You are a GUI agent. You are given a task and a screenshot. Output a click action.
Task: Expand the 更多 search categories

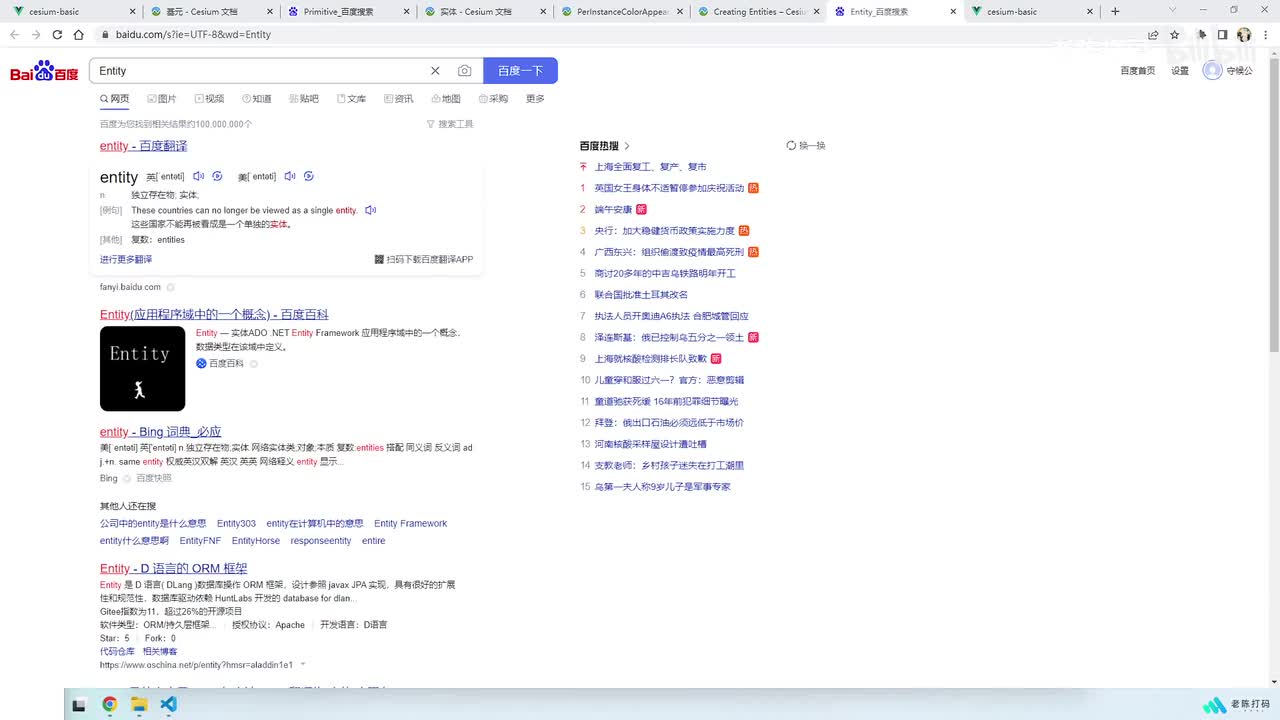pyautogui.click(x=535, y=99)
